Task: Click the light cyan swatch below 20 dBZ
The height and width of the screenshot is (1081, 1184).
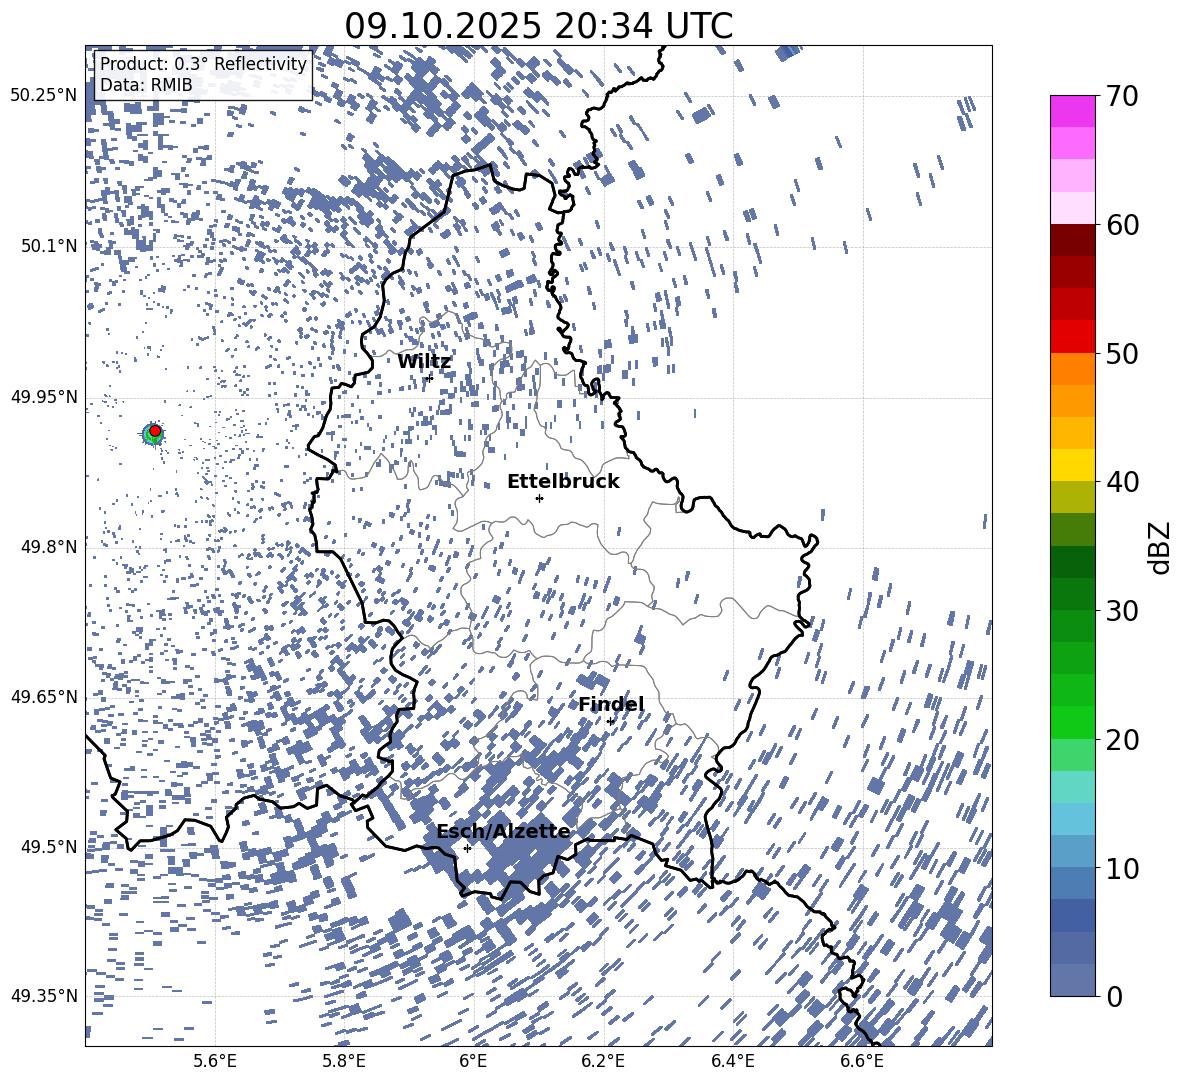Action: click(x=1073, y=787)
